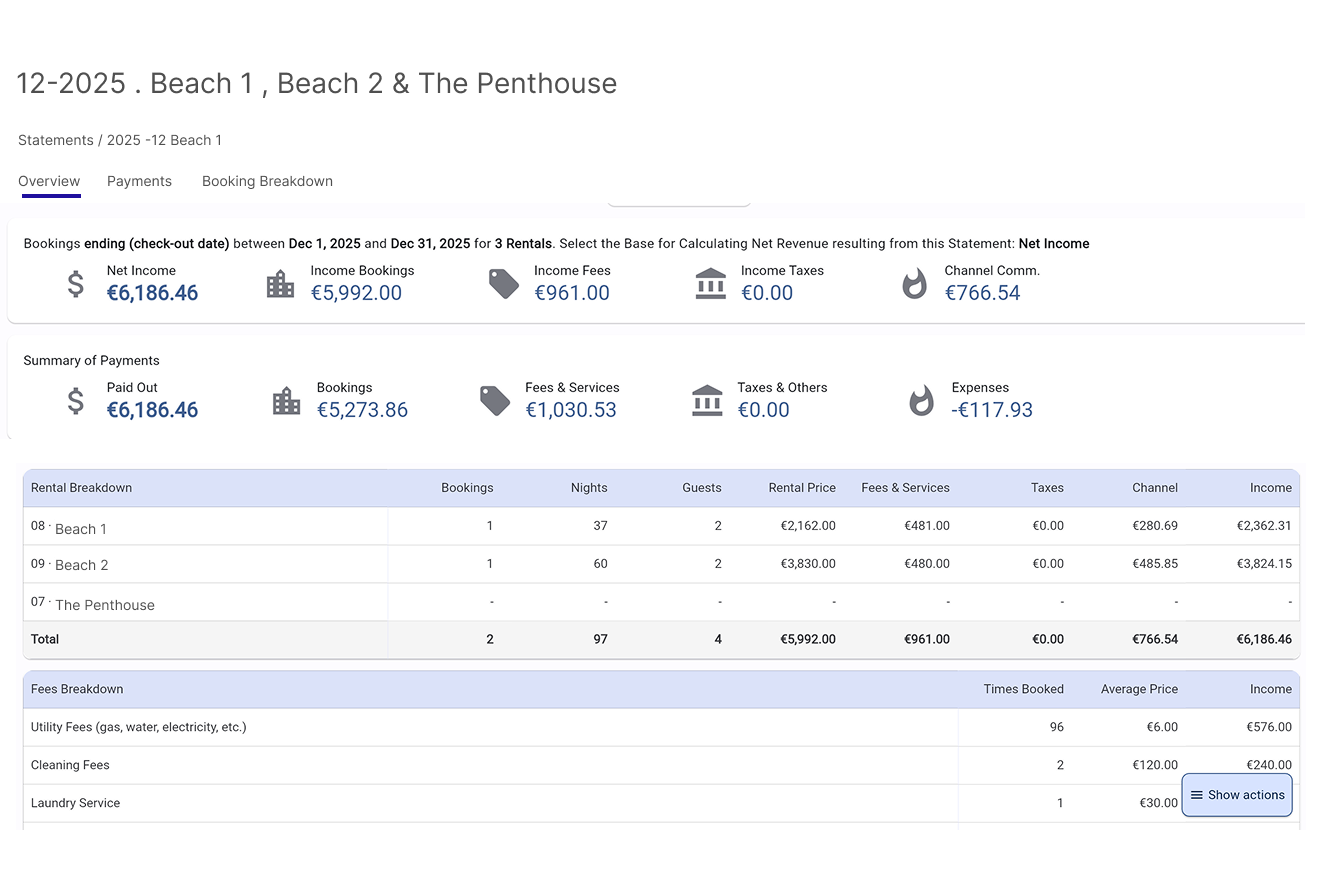Click the Taxes & Others bank icon

tap(707, 401)
